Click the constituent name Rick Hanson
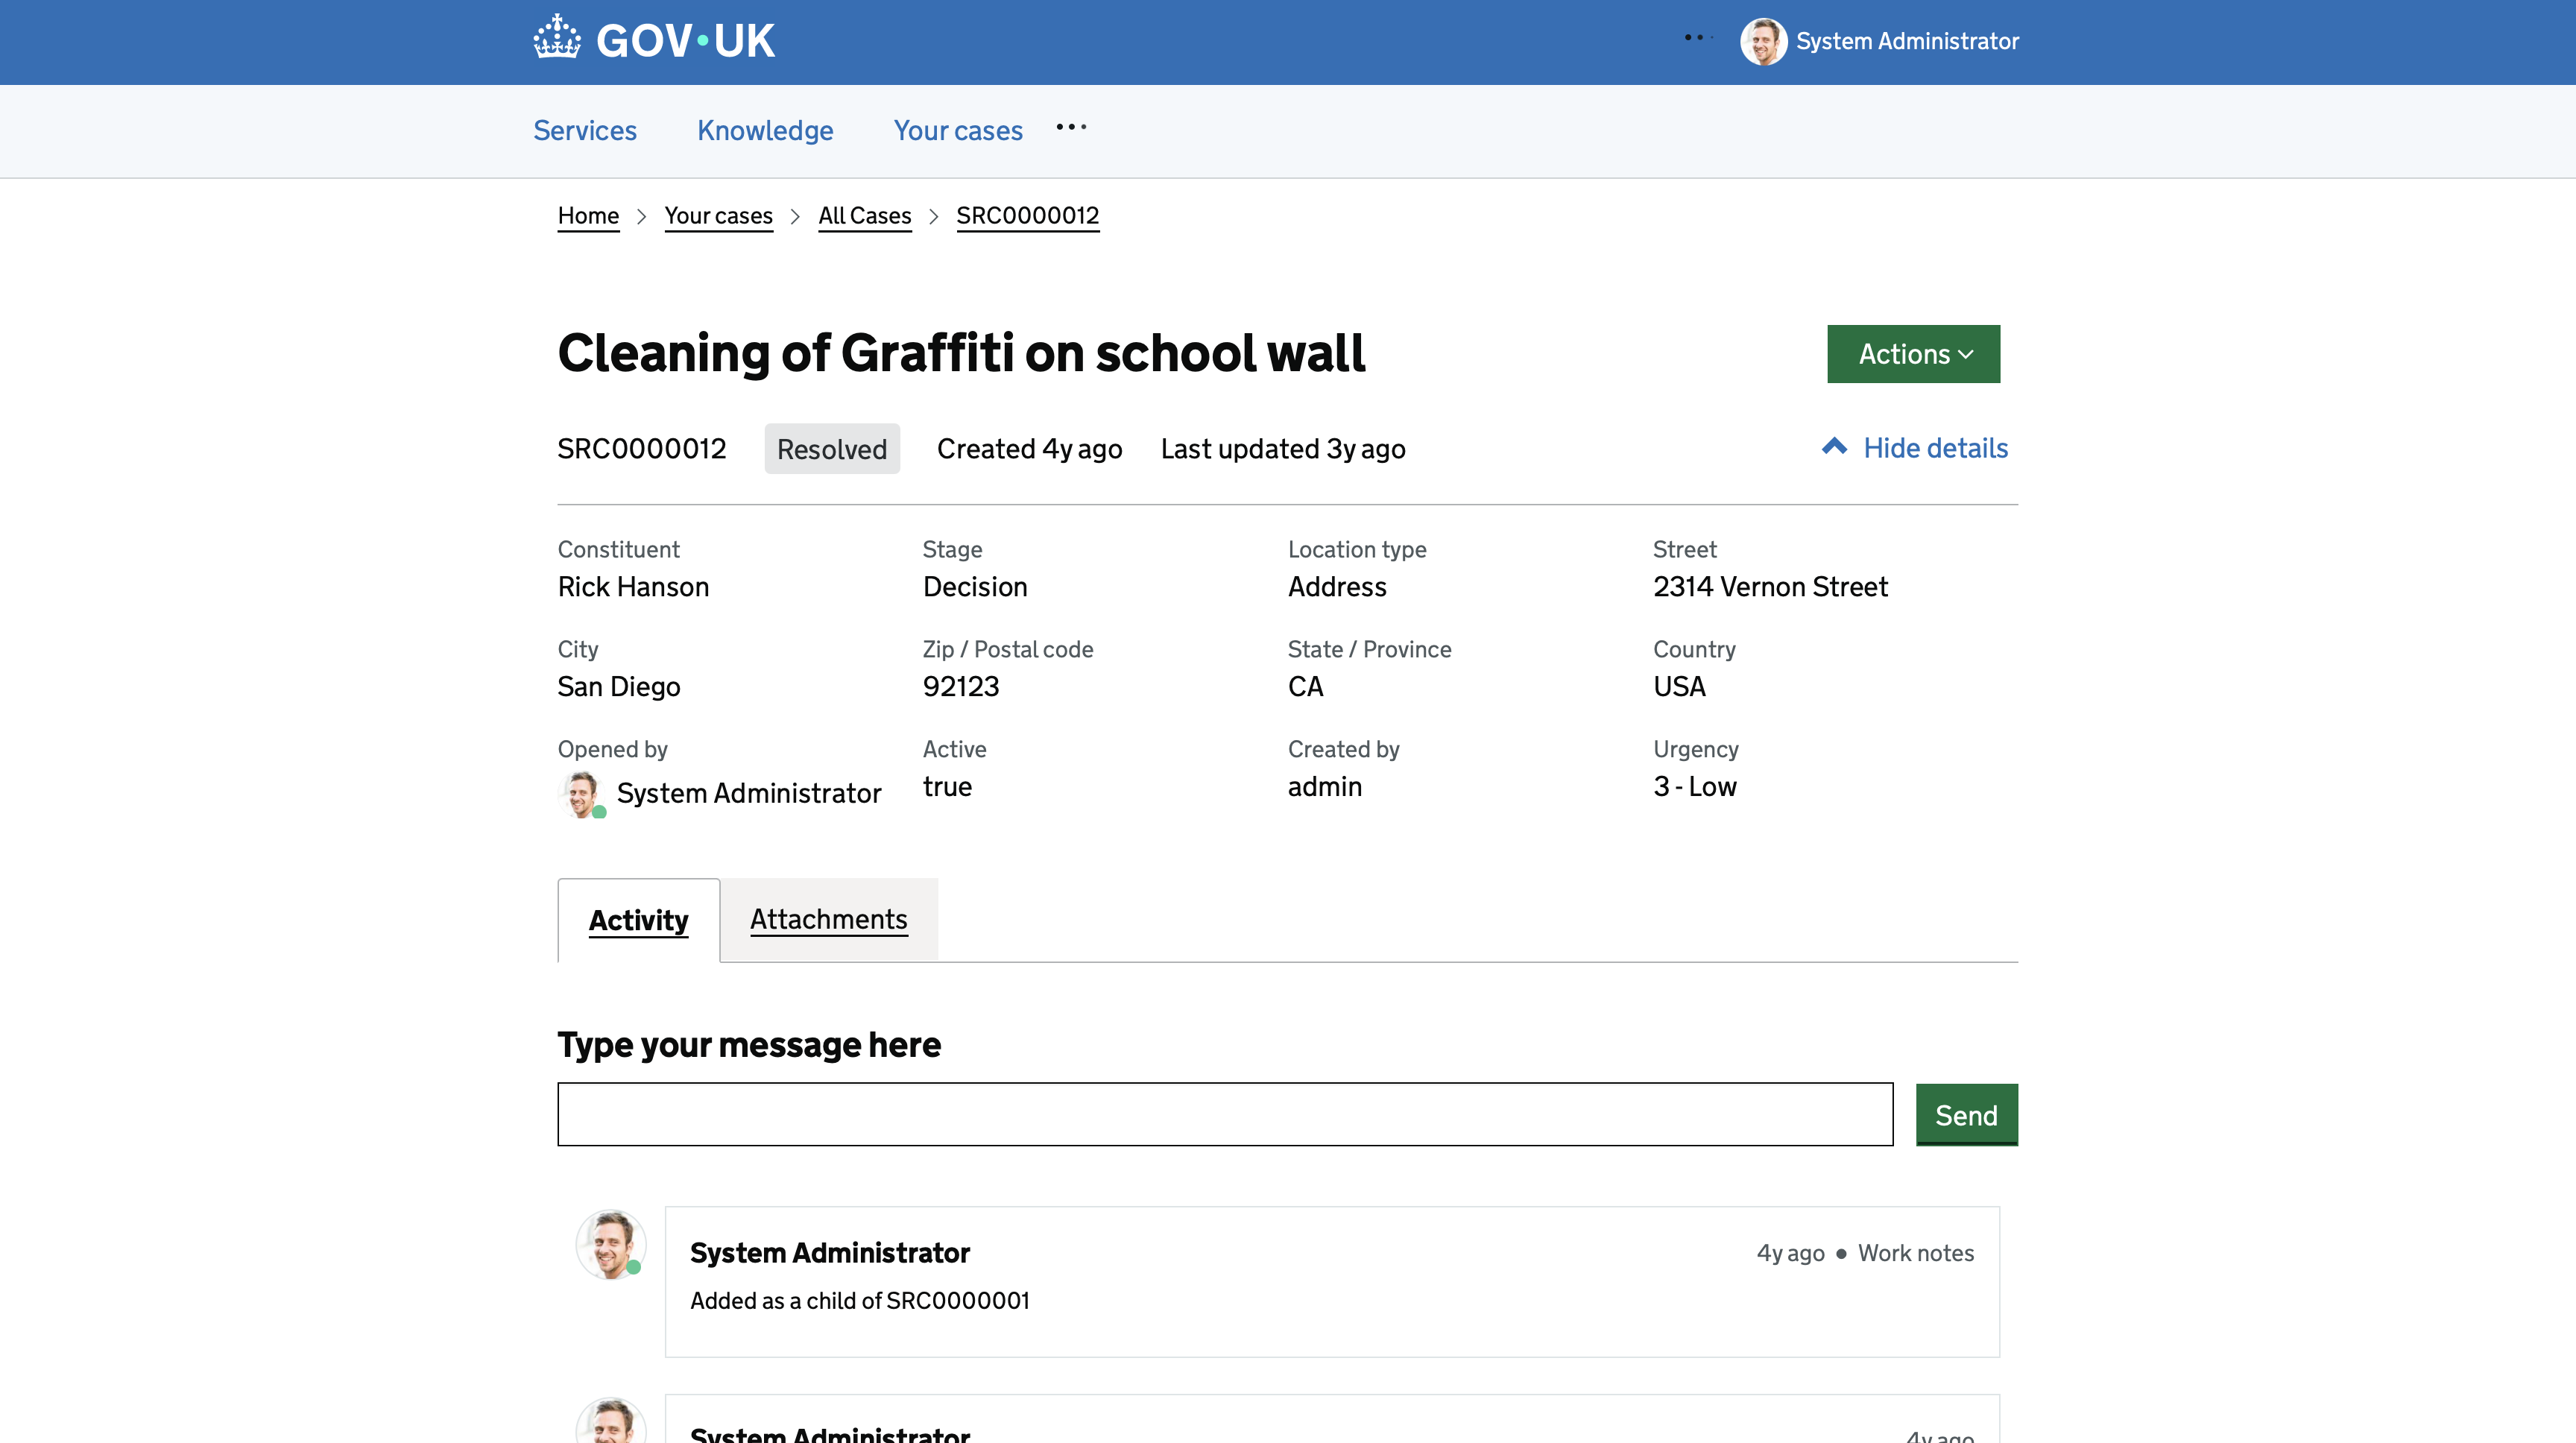This screenshot has height=1443, width=2576. [x=633, y=587]
